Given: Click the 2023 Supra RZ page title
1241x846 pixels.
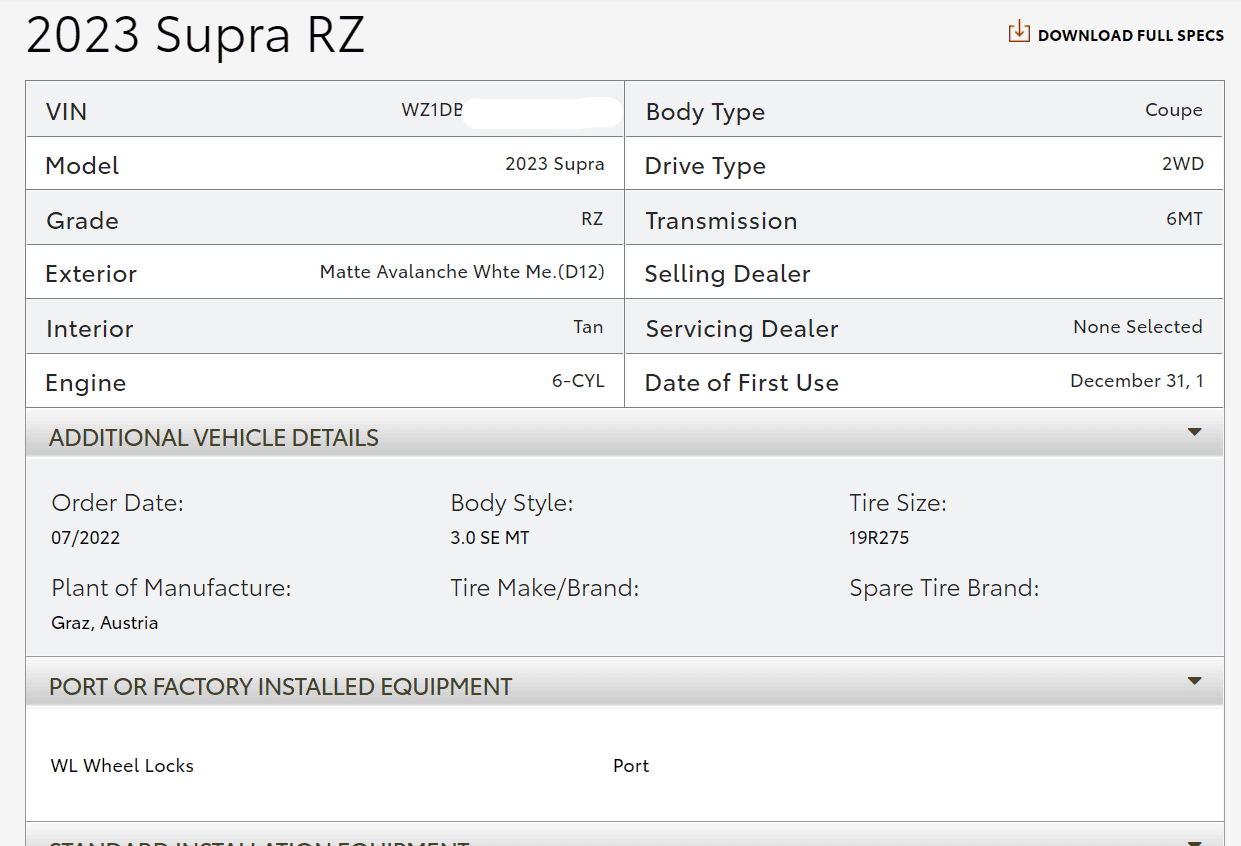Looking at the screenshot, I should [x=196, y=36].
